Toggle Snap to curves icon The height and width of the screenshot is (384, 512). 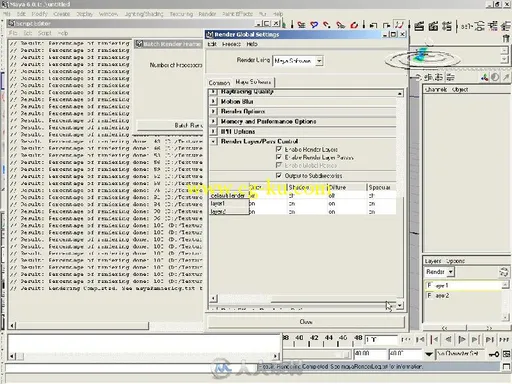click(314, 25)
